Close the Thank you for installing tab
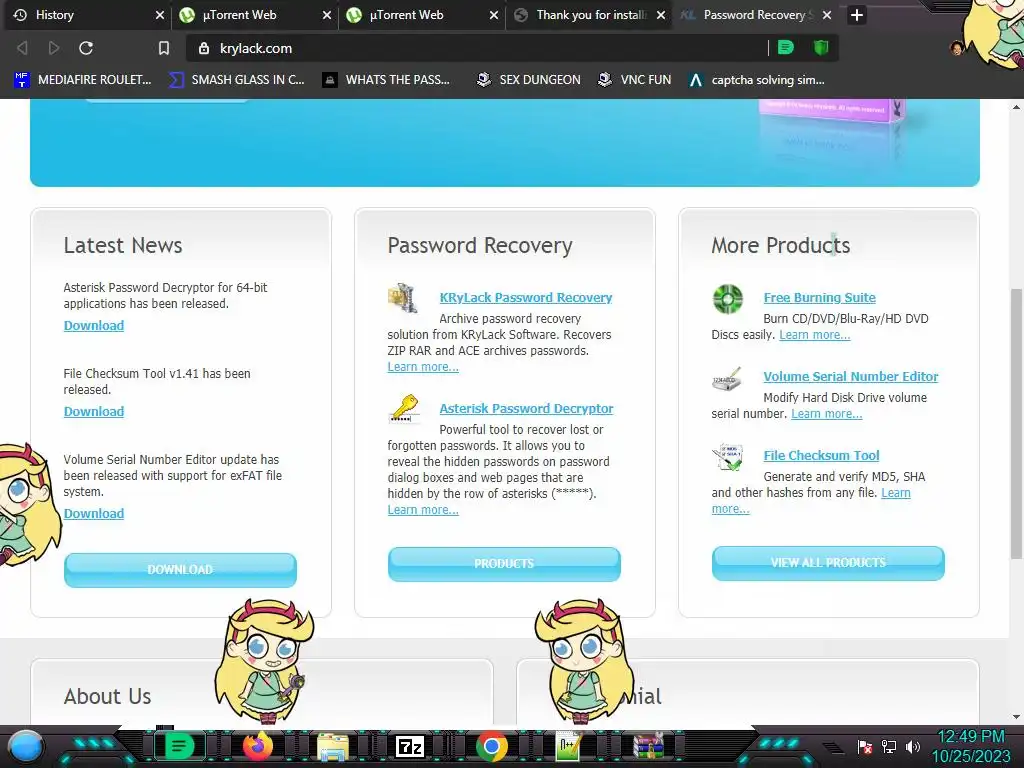1024x768 pixels. pos(661,14)
